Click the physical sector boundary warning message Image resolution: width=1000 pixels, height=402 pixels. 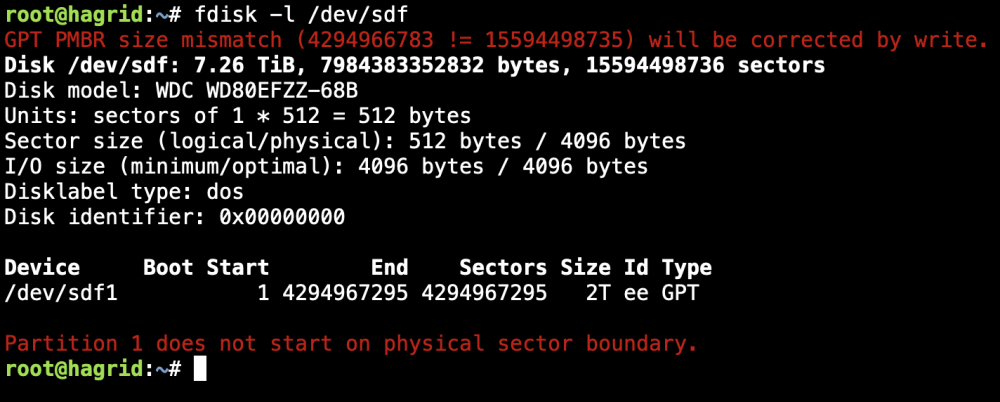click(351, 344)
